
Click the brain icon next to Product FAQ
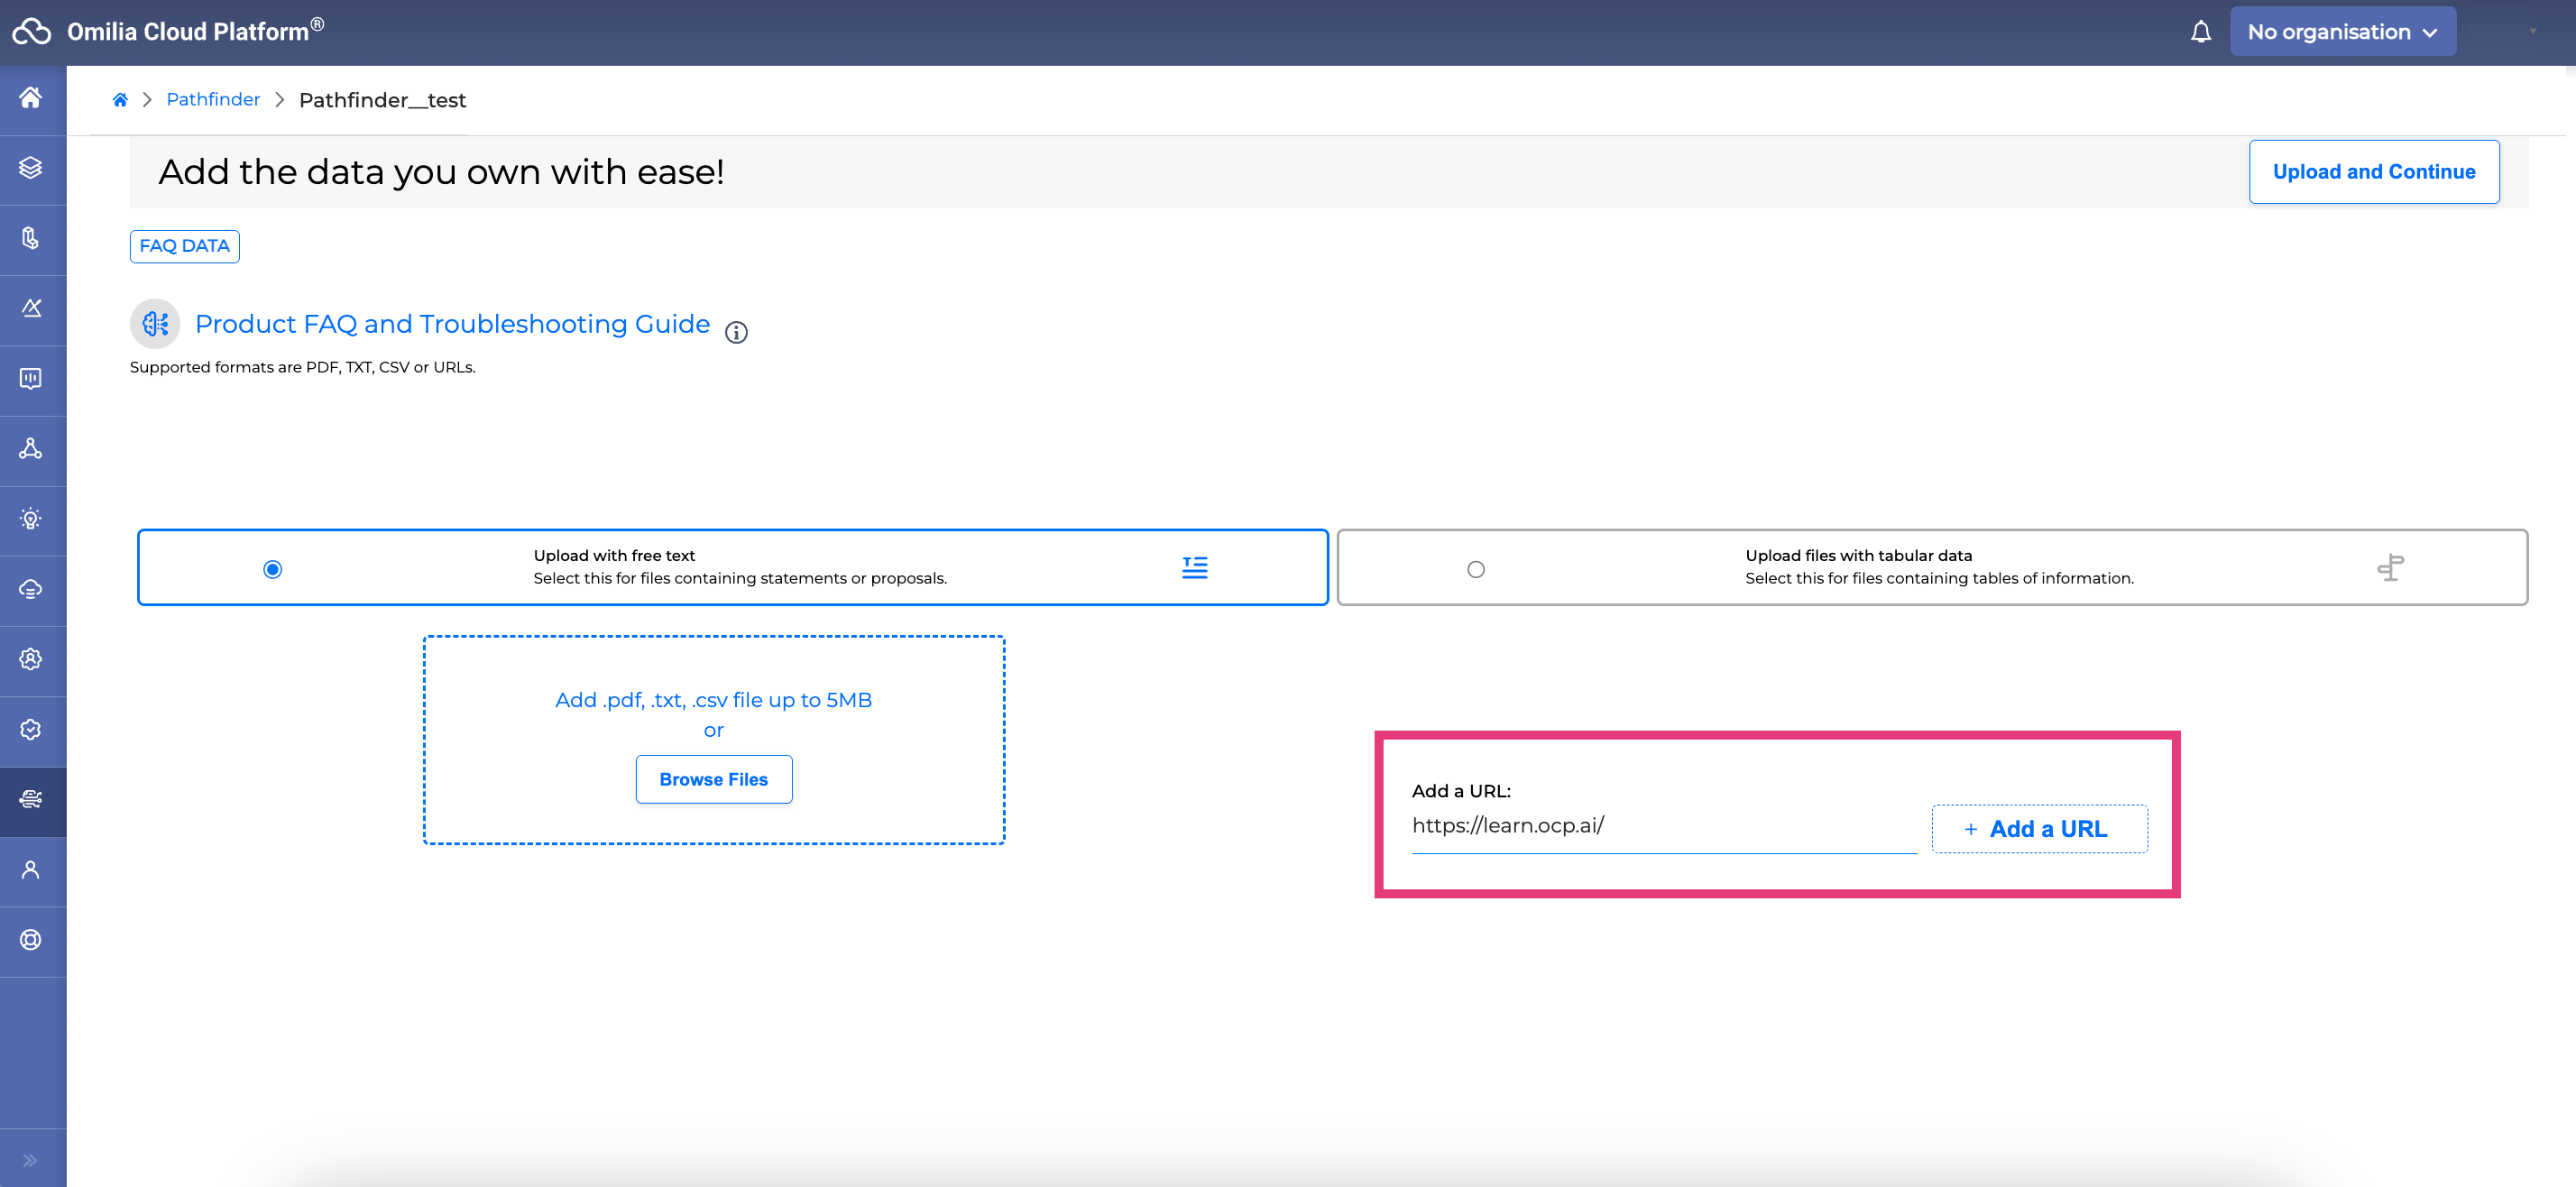155,323
